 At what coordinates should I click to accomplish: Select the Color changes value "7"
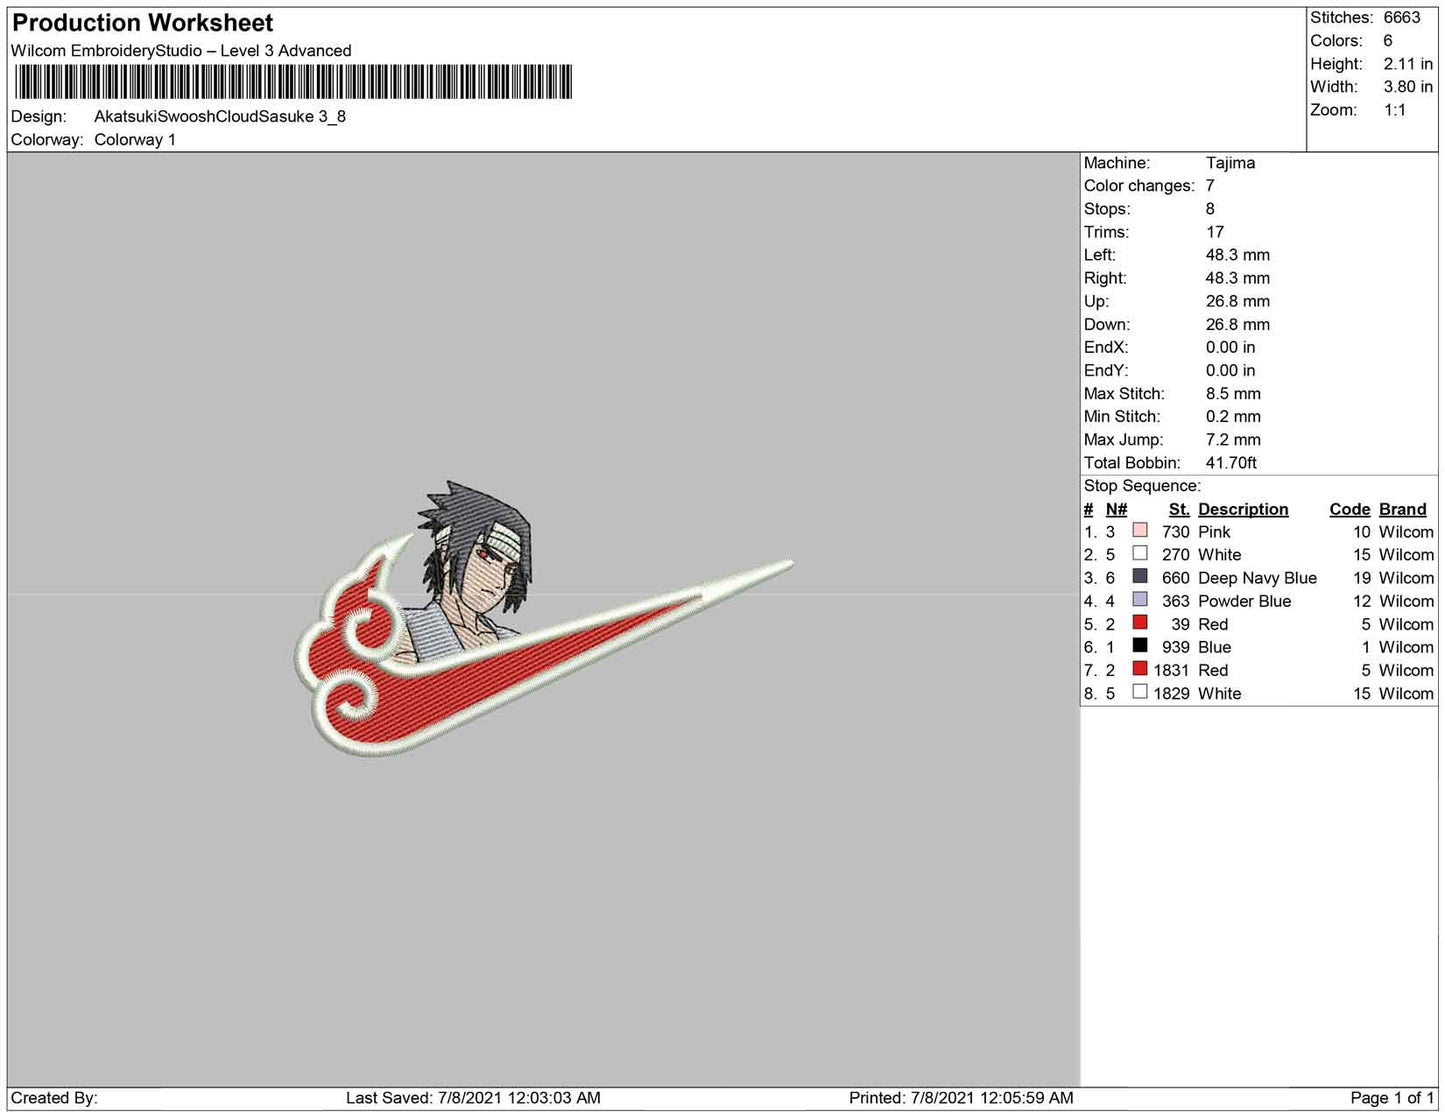pos(1210,185)
